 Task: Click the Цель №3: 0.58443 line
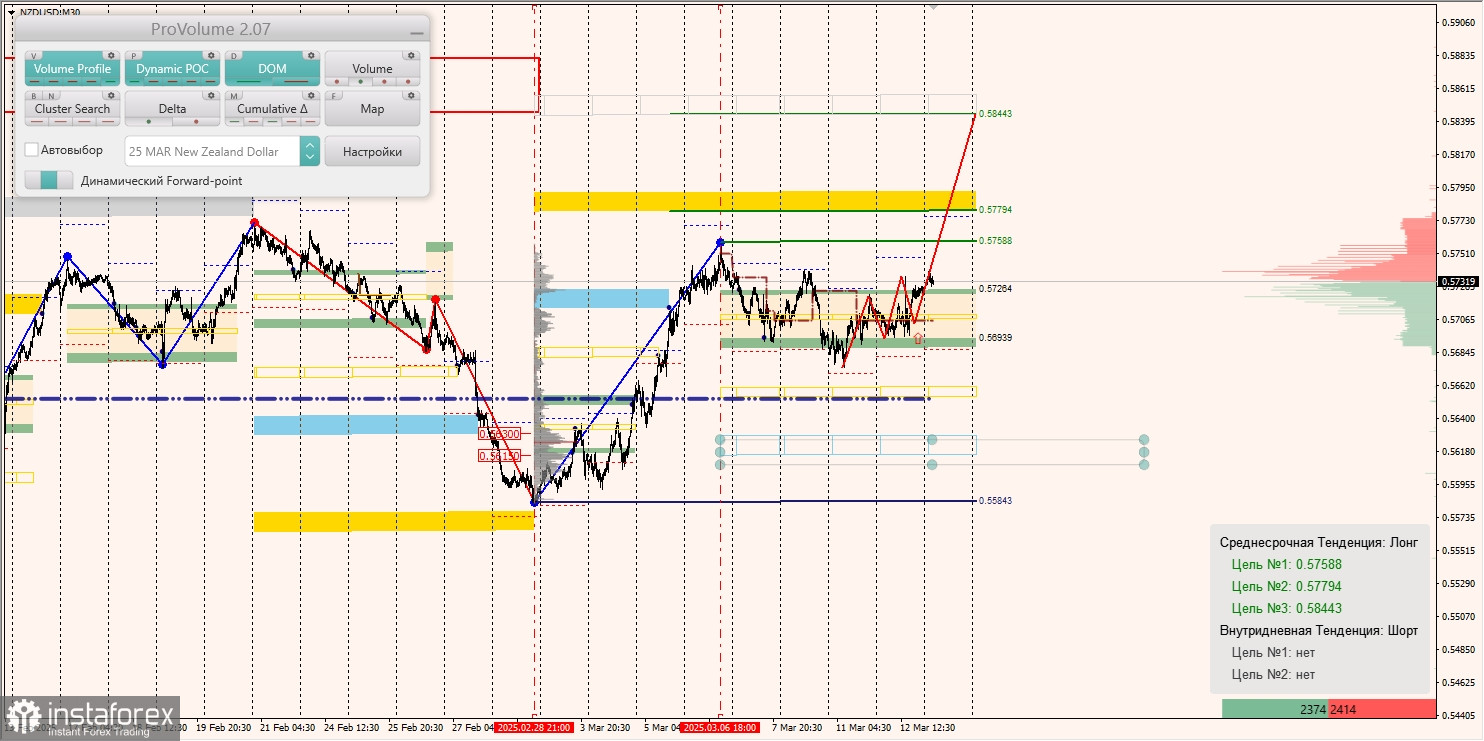pyautogui.click(x=1287, y=608)
